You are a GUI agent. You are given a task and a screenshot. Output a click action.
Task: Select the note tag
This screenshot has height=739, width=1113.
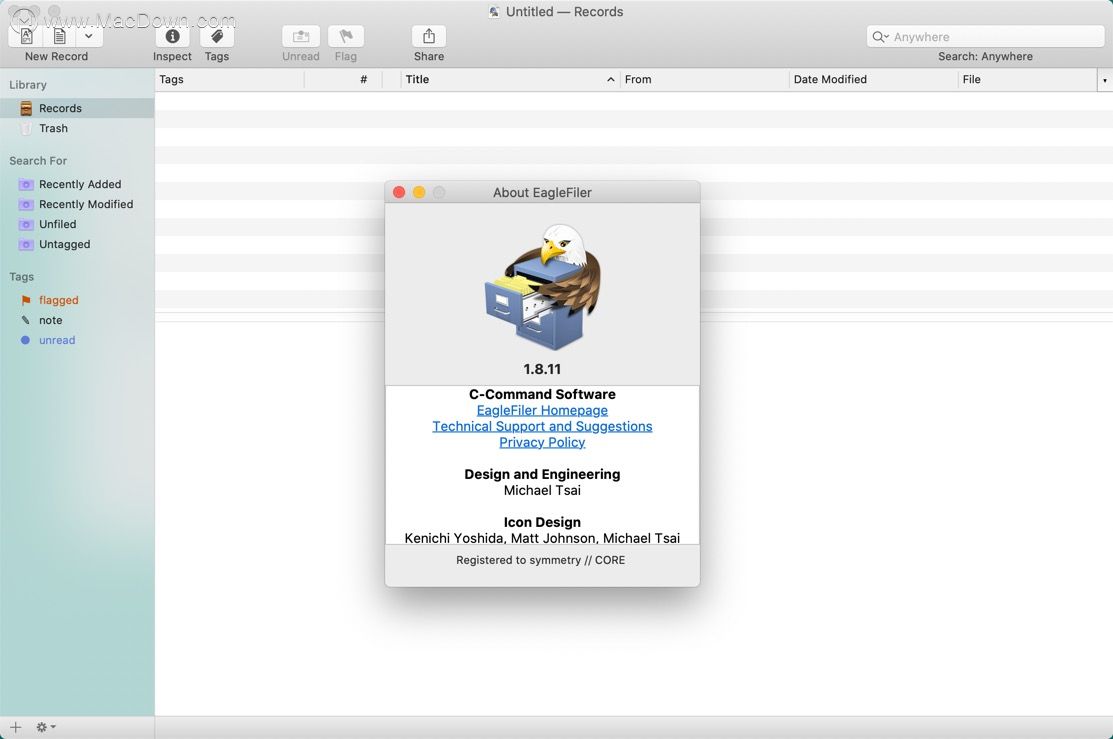[x=77, y=320]
